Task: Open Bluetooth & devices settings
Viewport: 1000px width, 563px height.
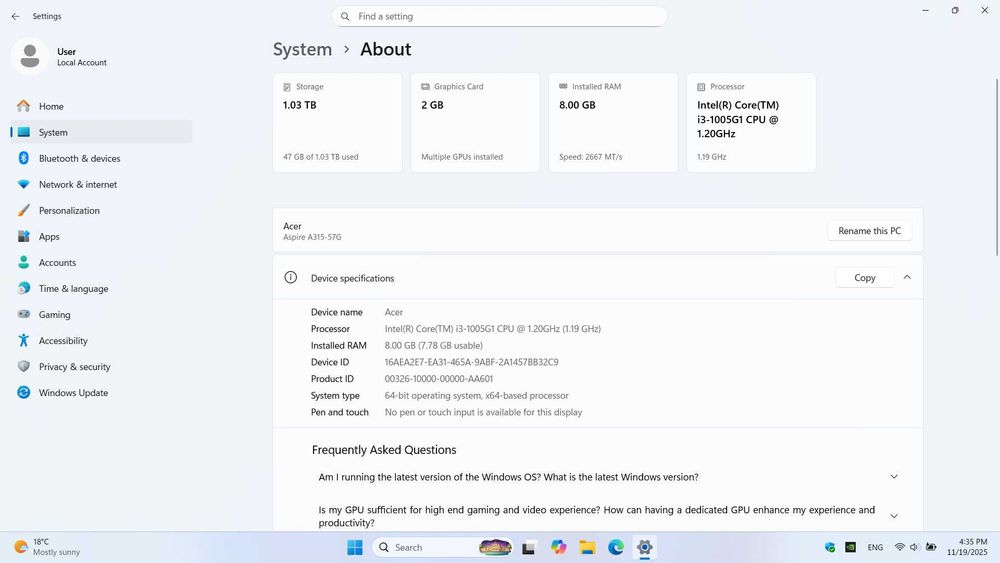Action: (x=101, y=158)
